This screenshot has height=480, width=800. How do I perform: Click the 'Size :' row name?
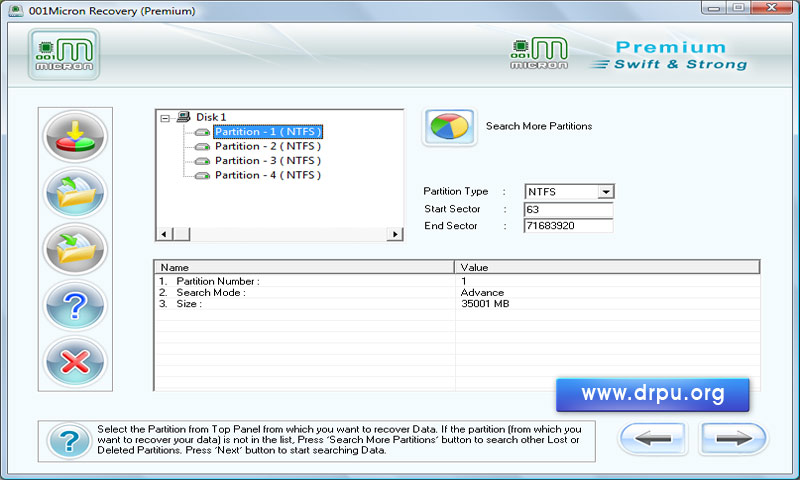point(189,304)
